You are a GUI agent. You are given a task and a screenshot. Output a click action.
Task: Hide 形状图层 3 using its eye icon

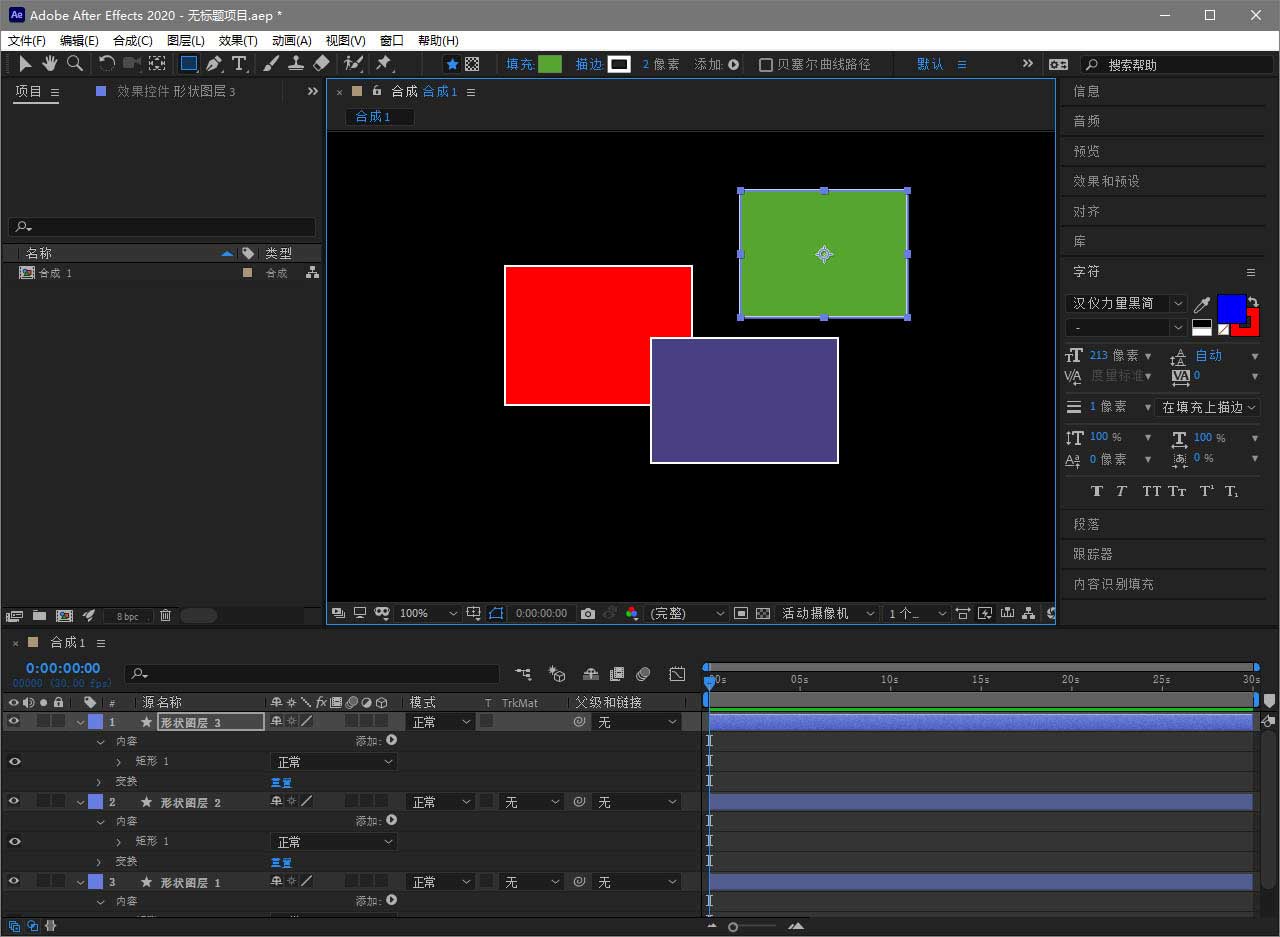click(14, 721)
